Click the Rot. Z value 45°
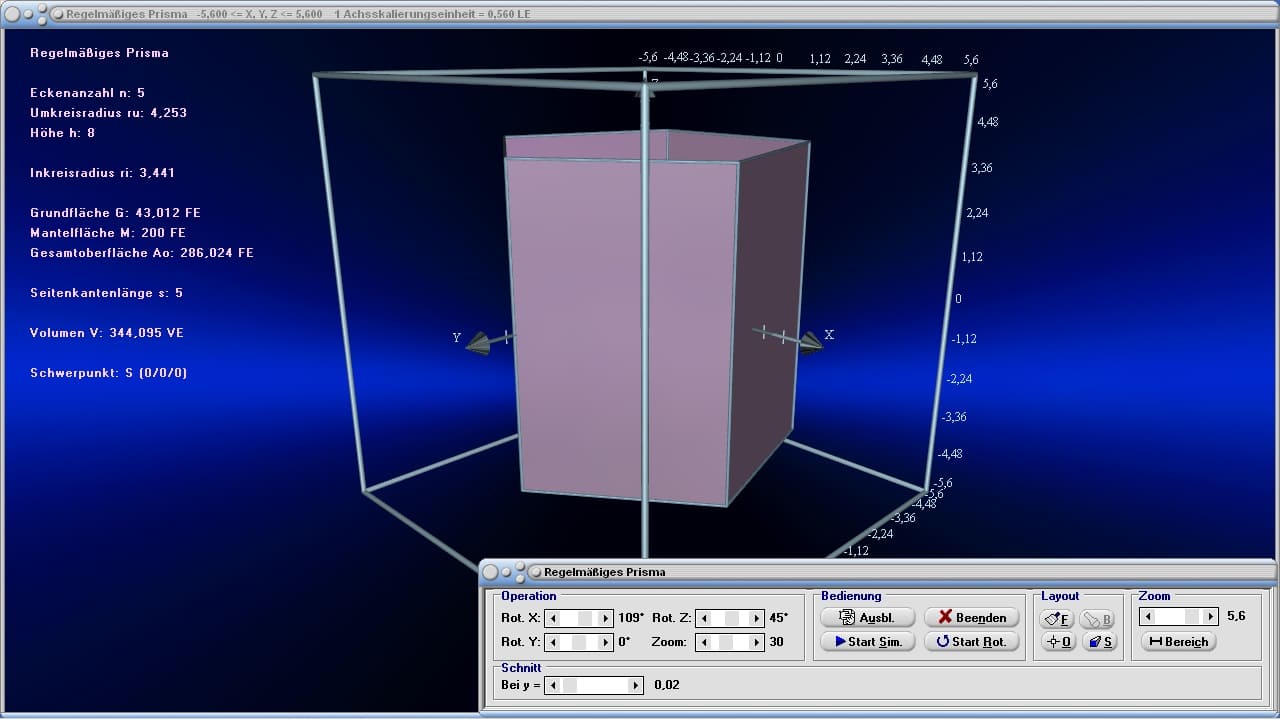 (x=778, y=617)
